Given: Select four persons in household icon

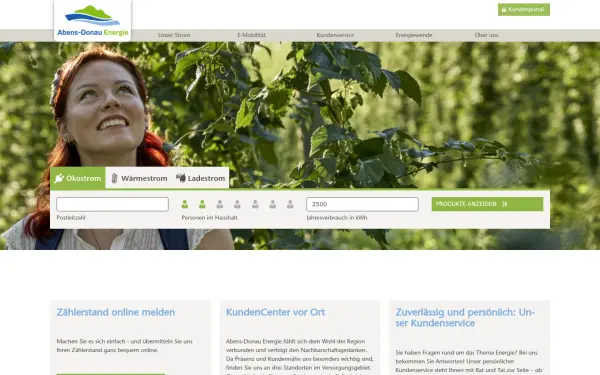Looking at the screenshot, I should (237, 204).
